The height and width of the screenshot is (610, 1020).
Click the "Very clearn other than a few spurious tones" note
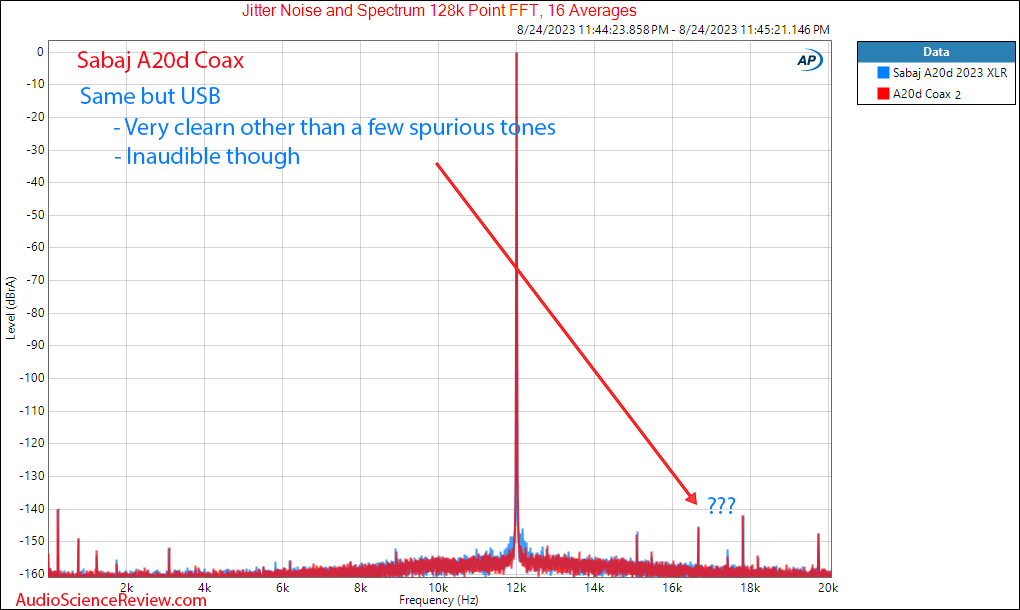tap(334, 127)
